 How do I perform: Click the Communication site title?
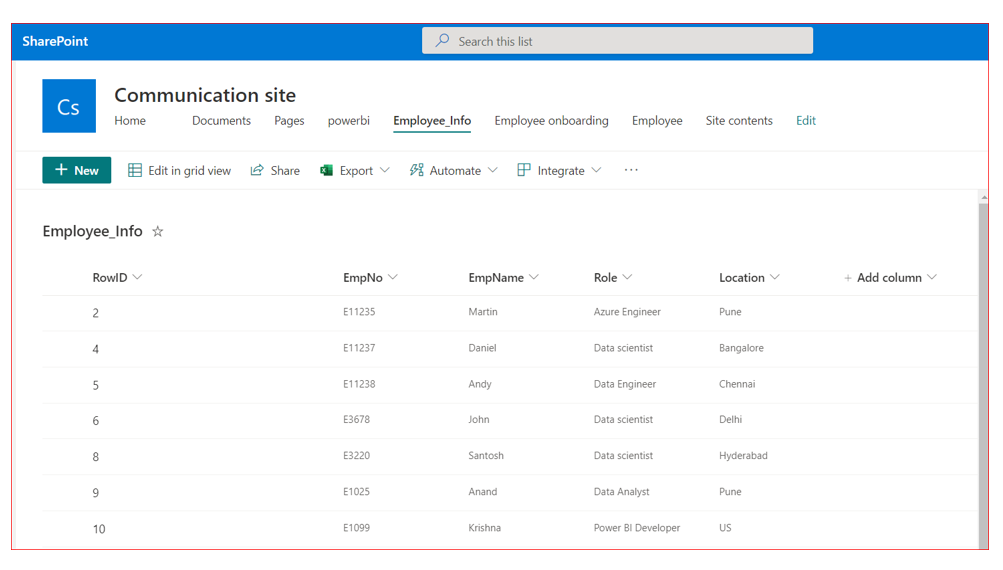point(205,95)
